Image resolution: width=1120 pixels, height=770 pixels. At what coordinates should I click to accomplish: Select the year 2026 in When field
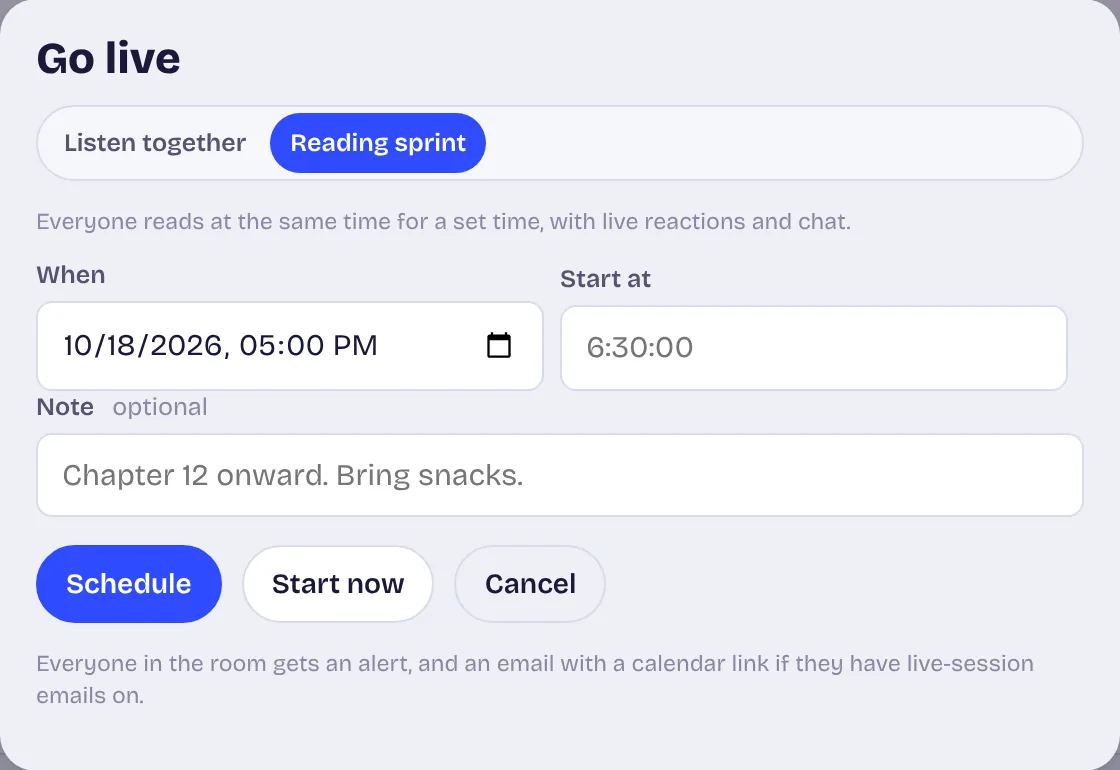186,346
